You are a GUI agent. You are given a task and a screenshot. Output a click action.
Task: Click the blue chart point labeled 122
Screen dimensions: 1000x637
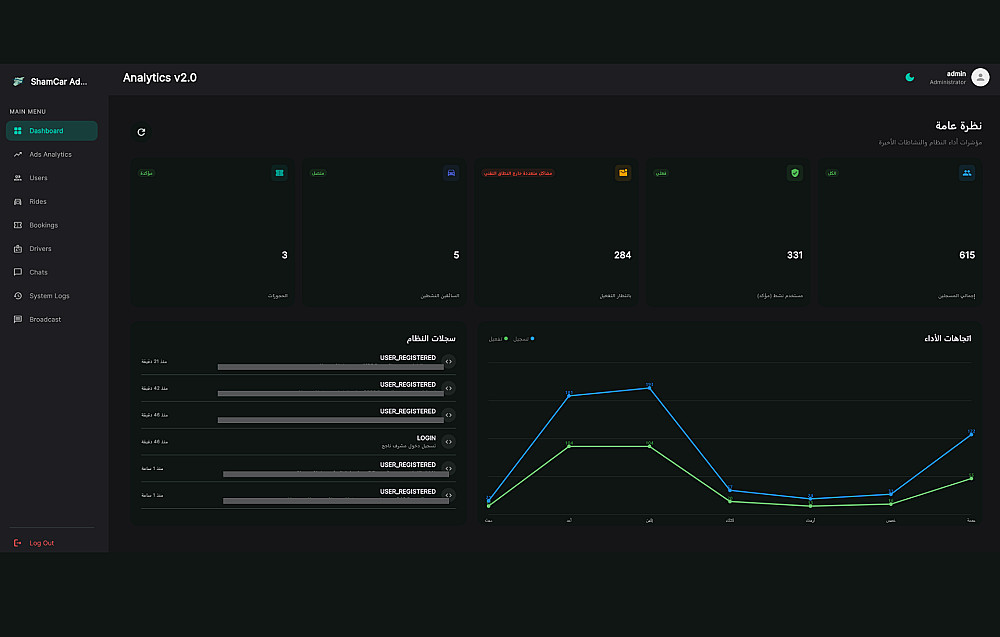971,434
